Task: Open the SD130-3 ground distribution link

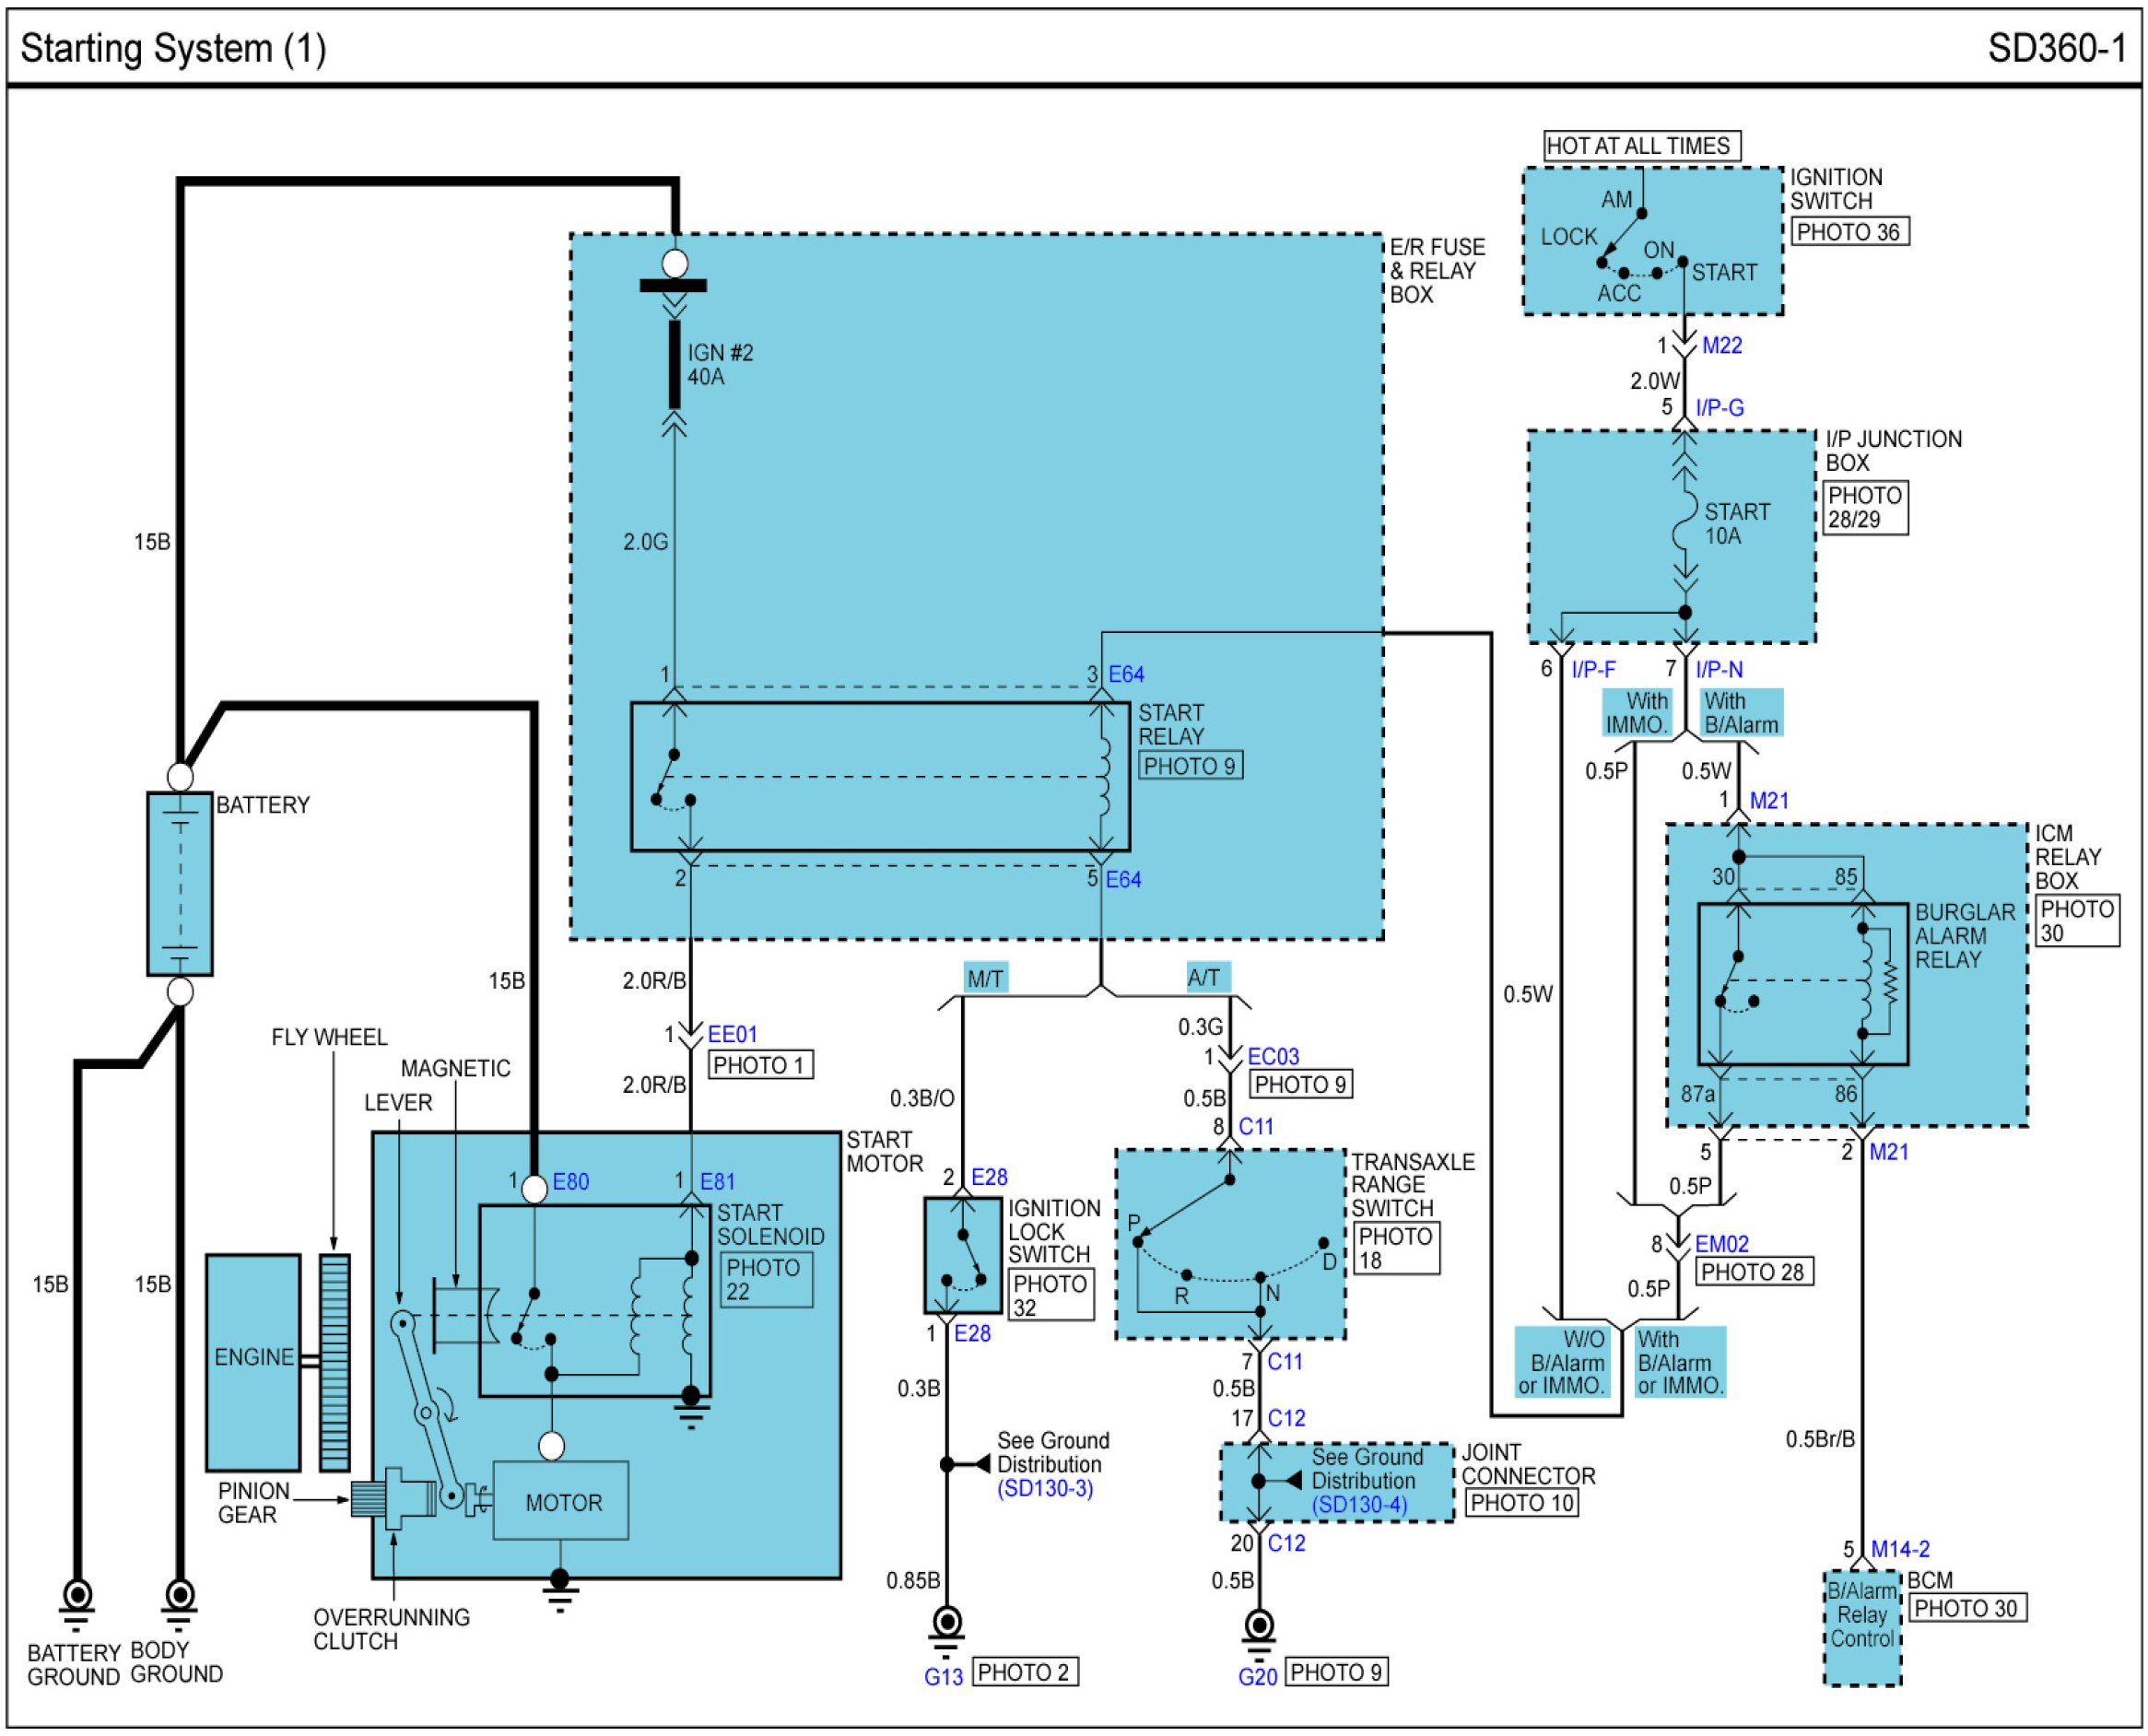Action: point(1045,1488)
